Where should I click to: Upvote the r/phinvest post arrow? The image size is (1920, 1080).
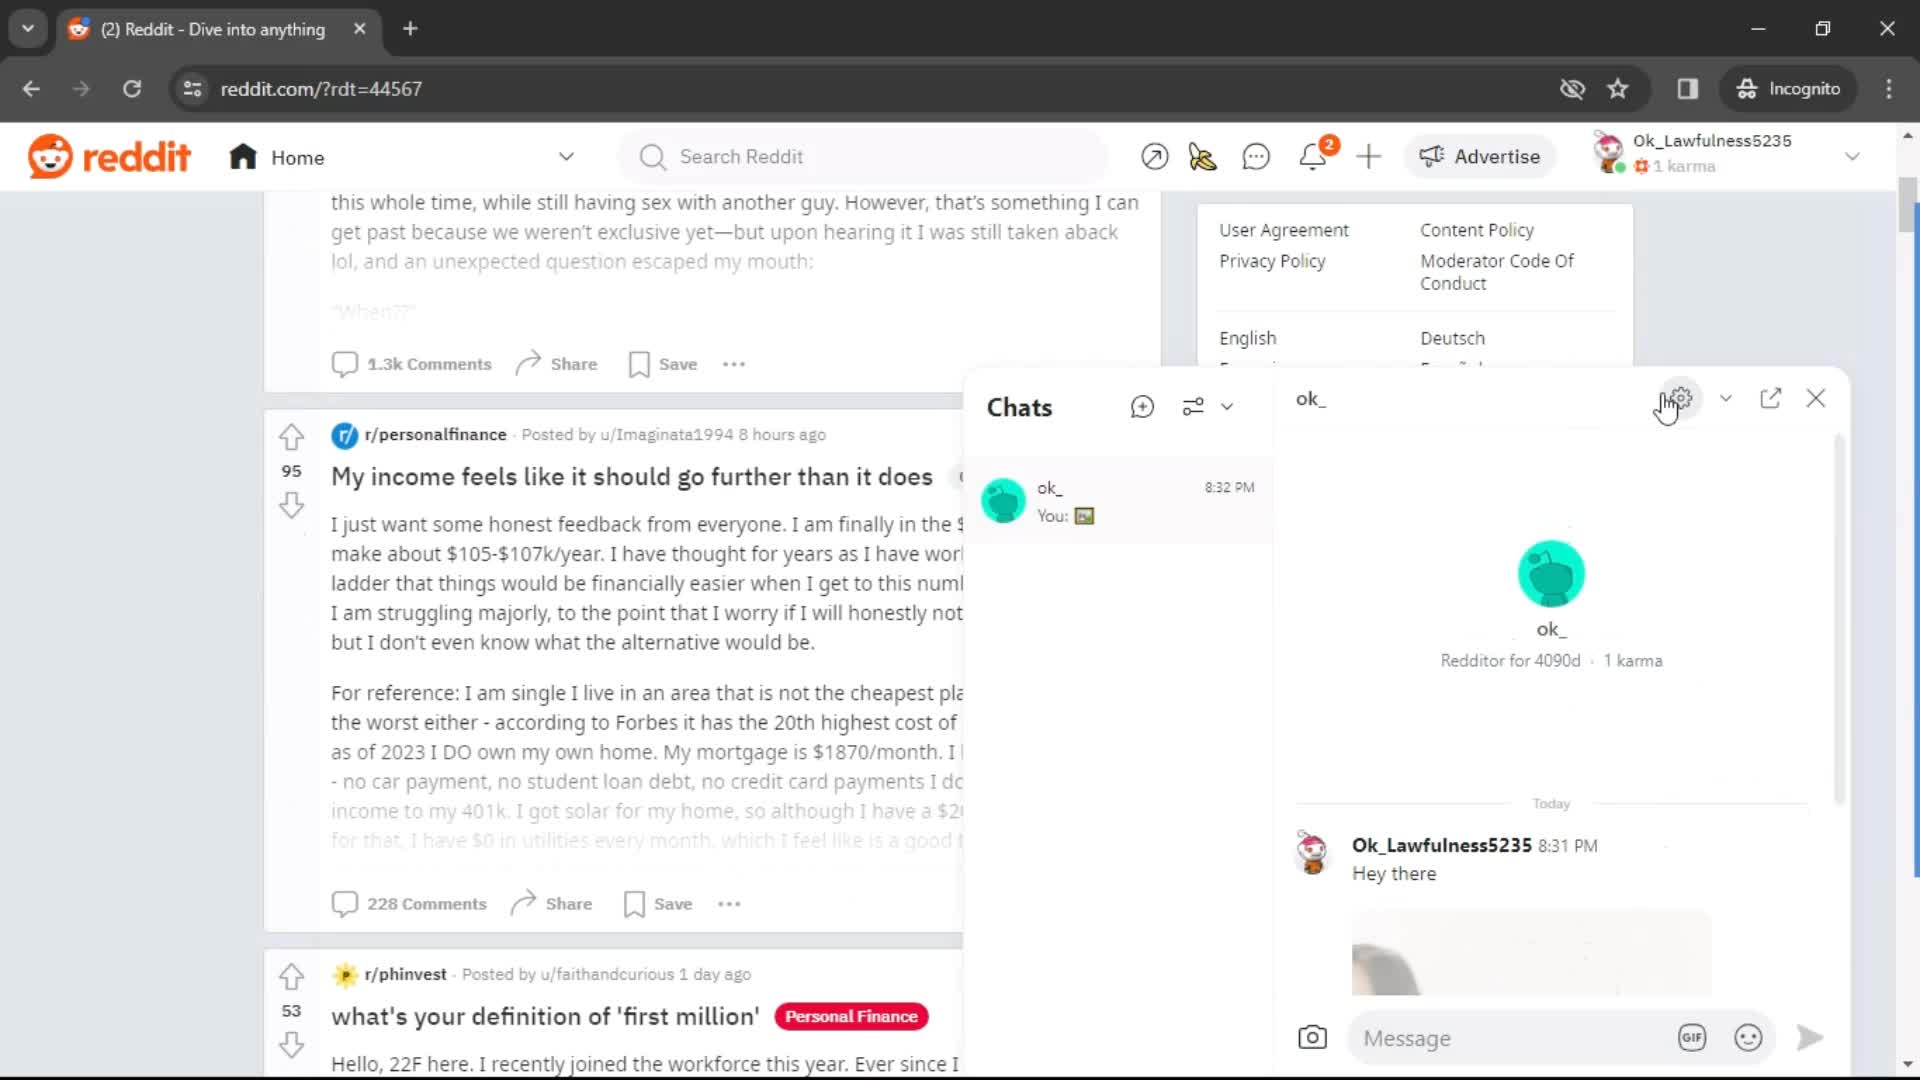click(x=291, y=976)
